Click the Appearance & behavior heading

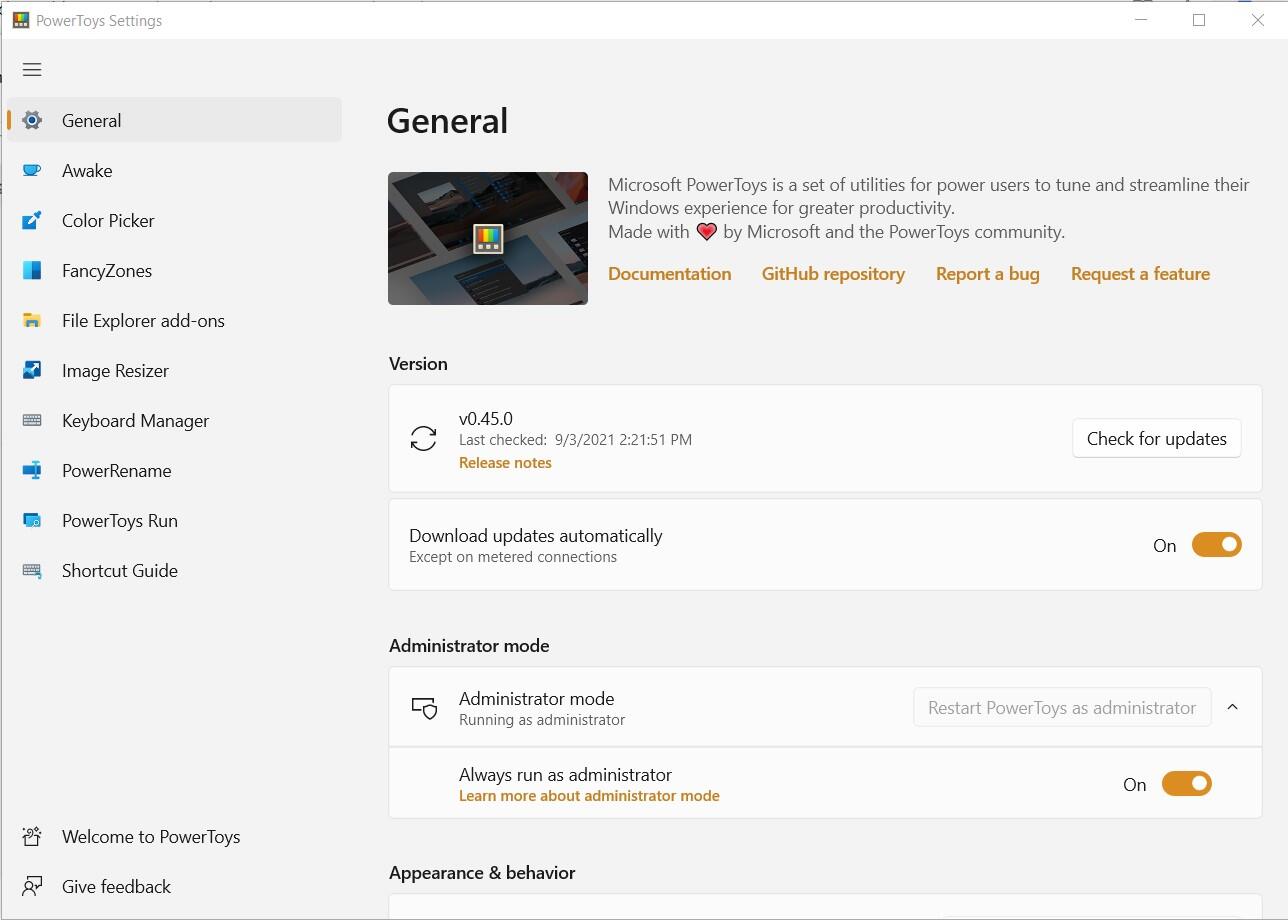tap(482, 872)
